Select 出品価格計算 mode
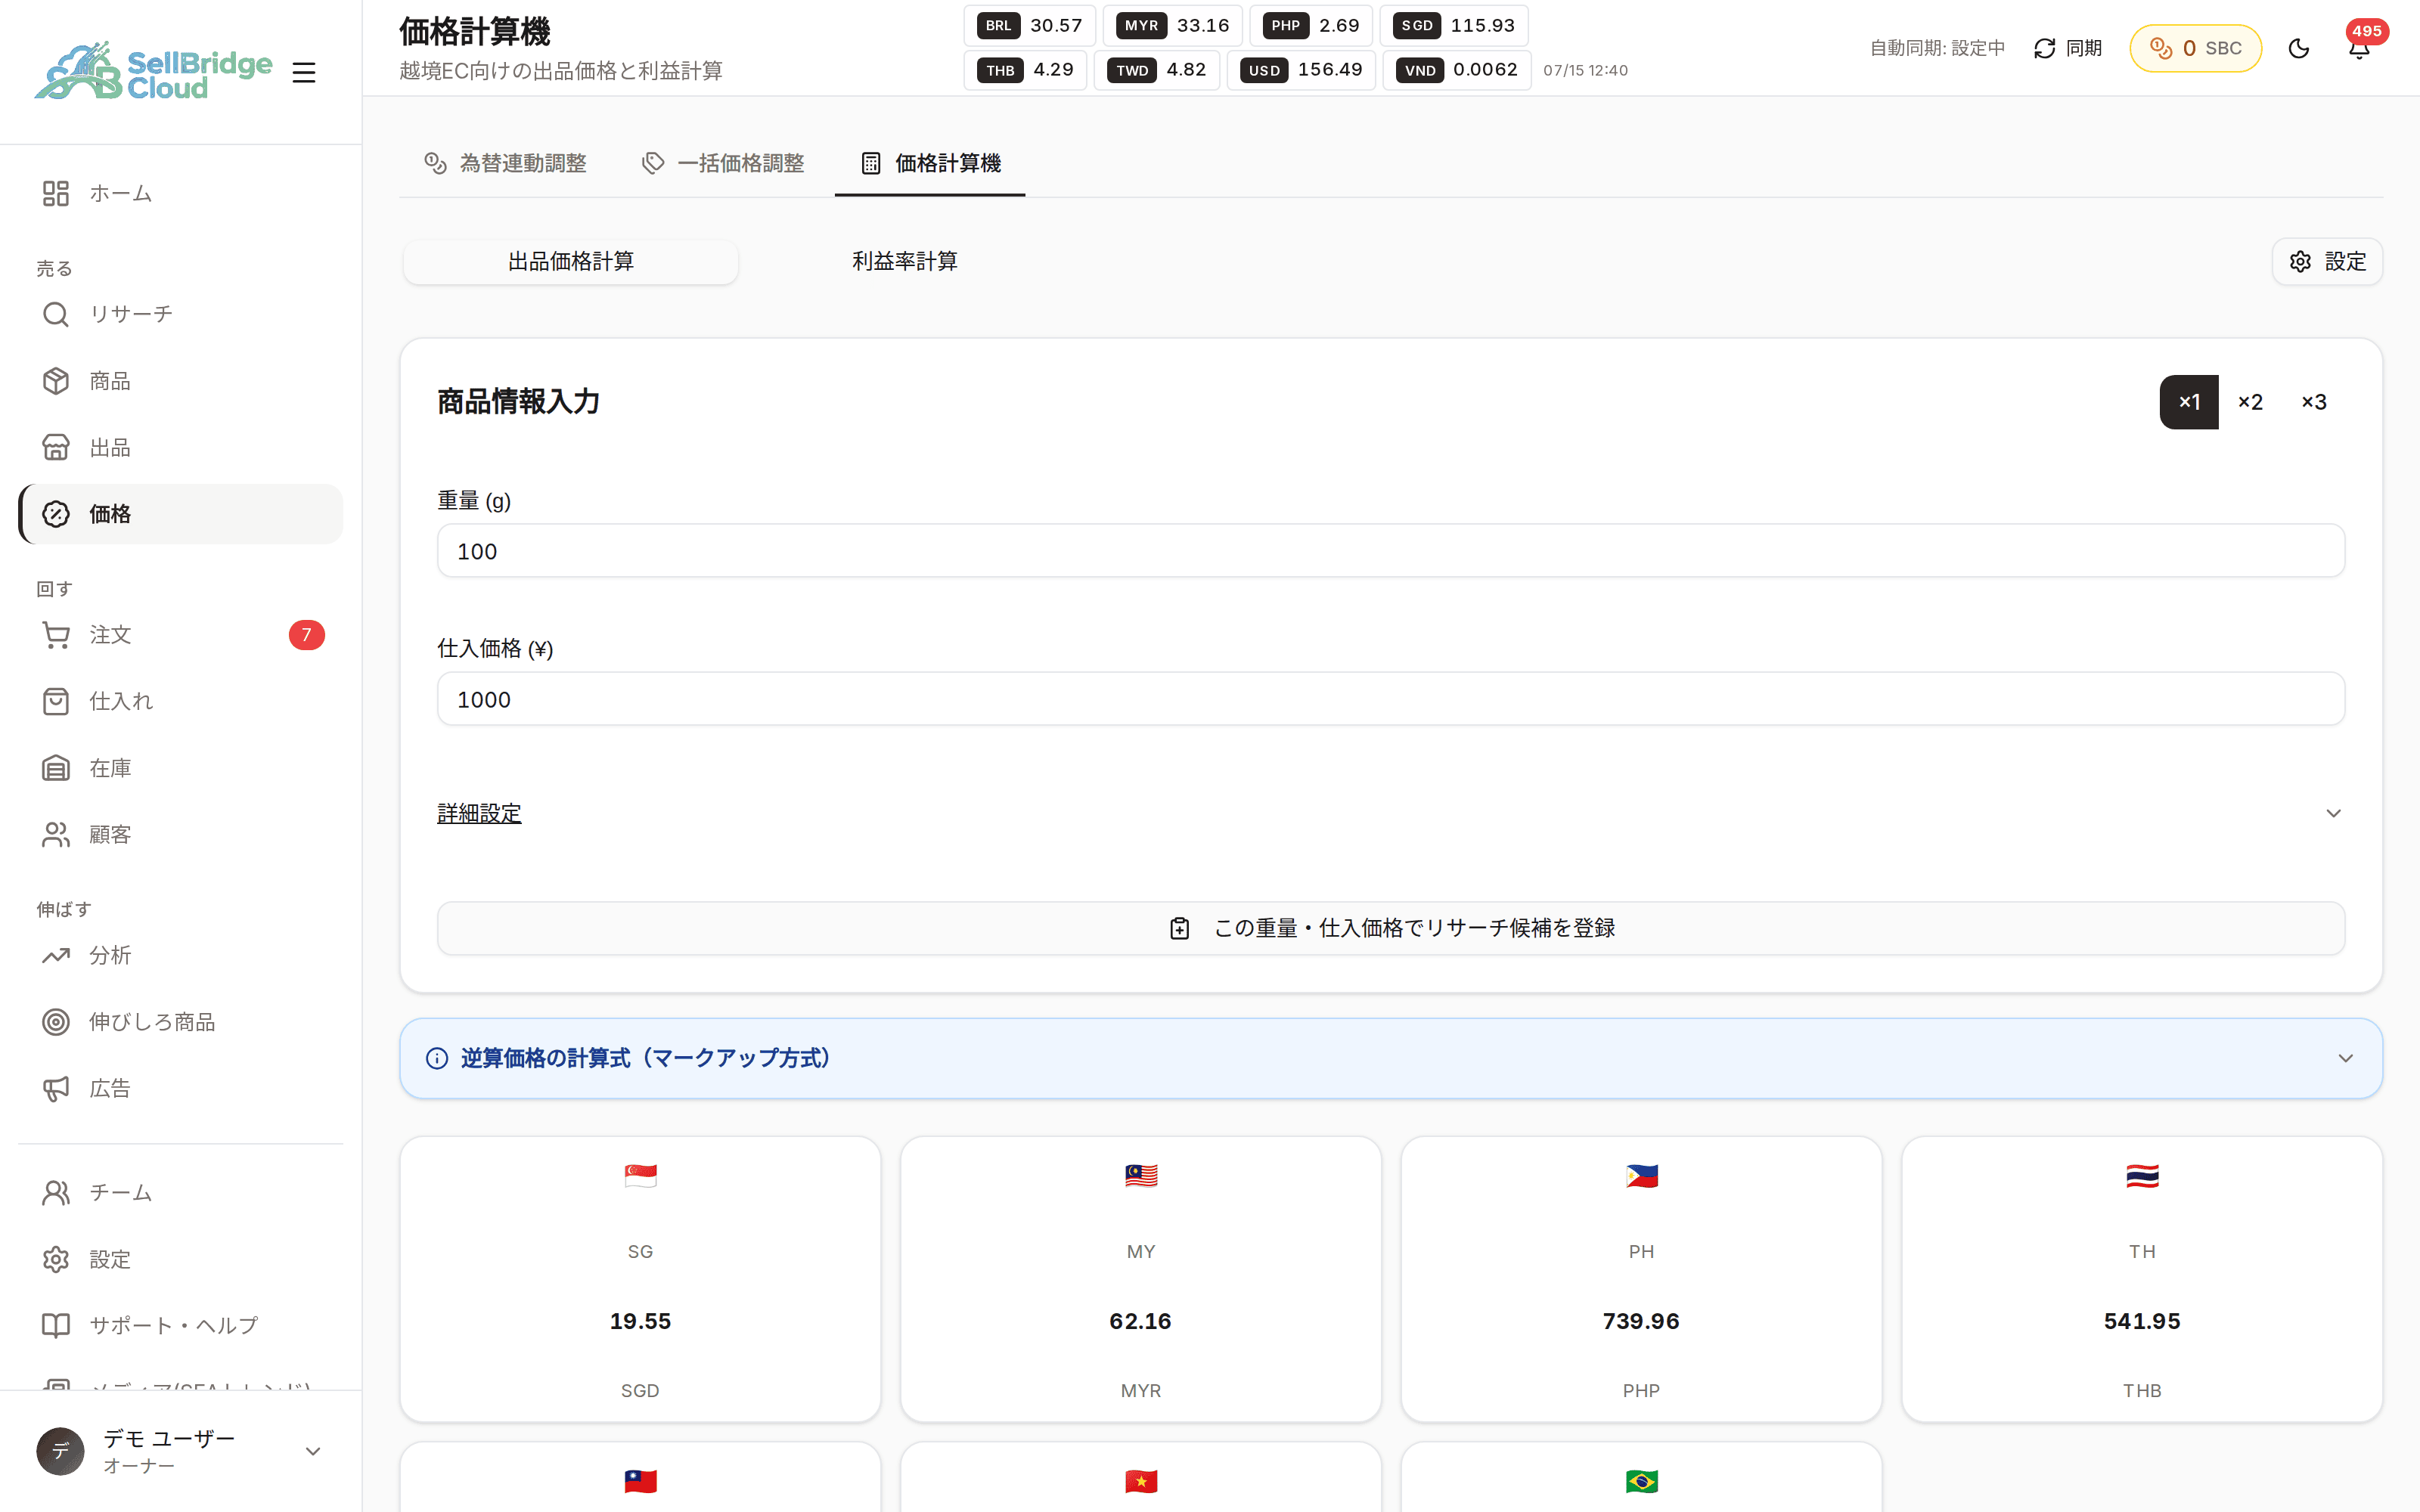Image resolution: width=2420 pixels, height=1512 pixels. click(x=571, y=261)
